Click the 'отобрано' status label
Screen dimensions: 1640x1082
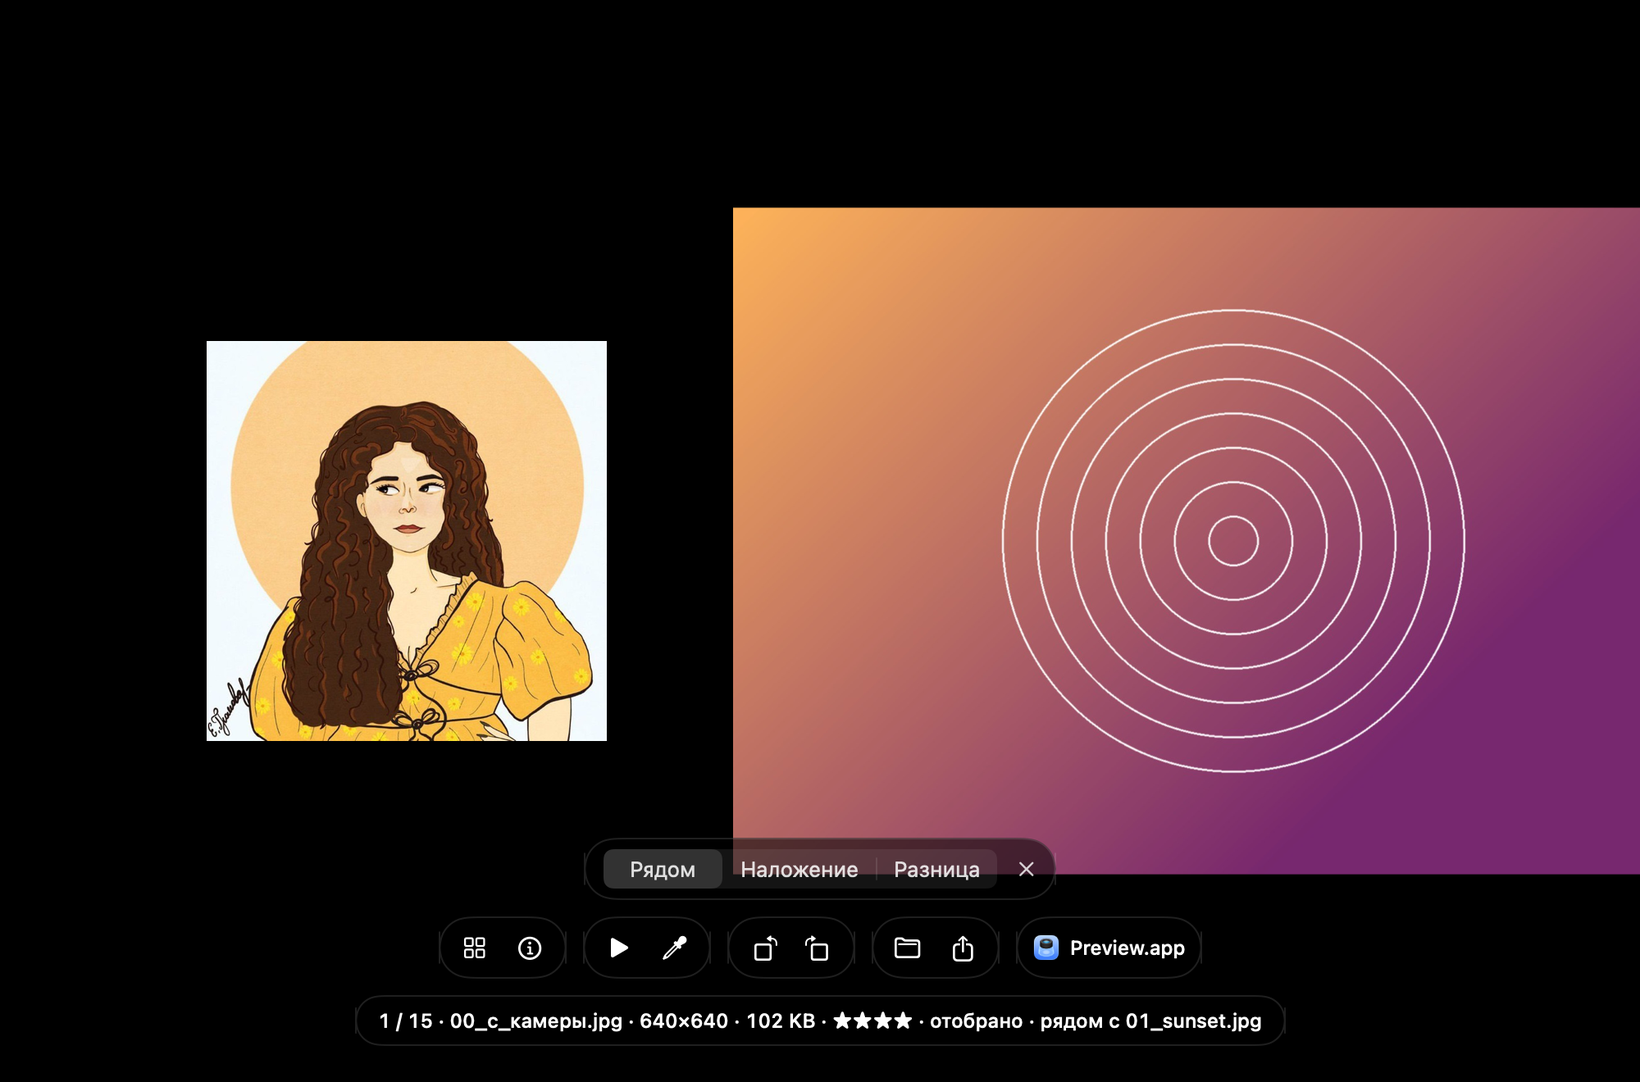976,1021
